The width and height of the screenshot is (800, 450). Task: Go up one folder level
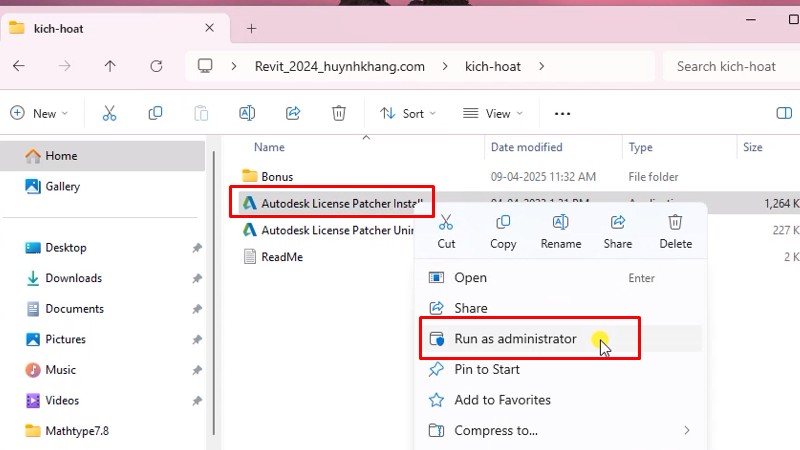(x=110, y=66)
